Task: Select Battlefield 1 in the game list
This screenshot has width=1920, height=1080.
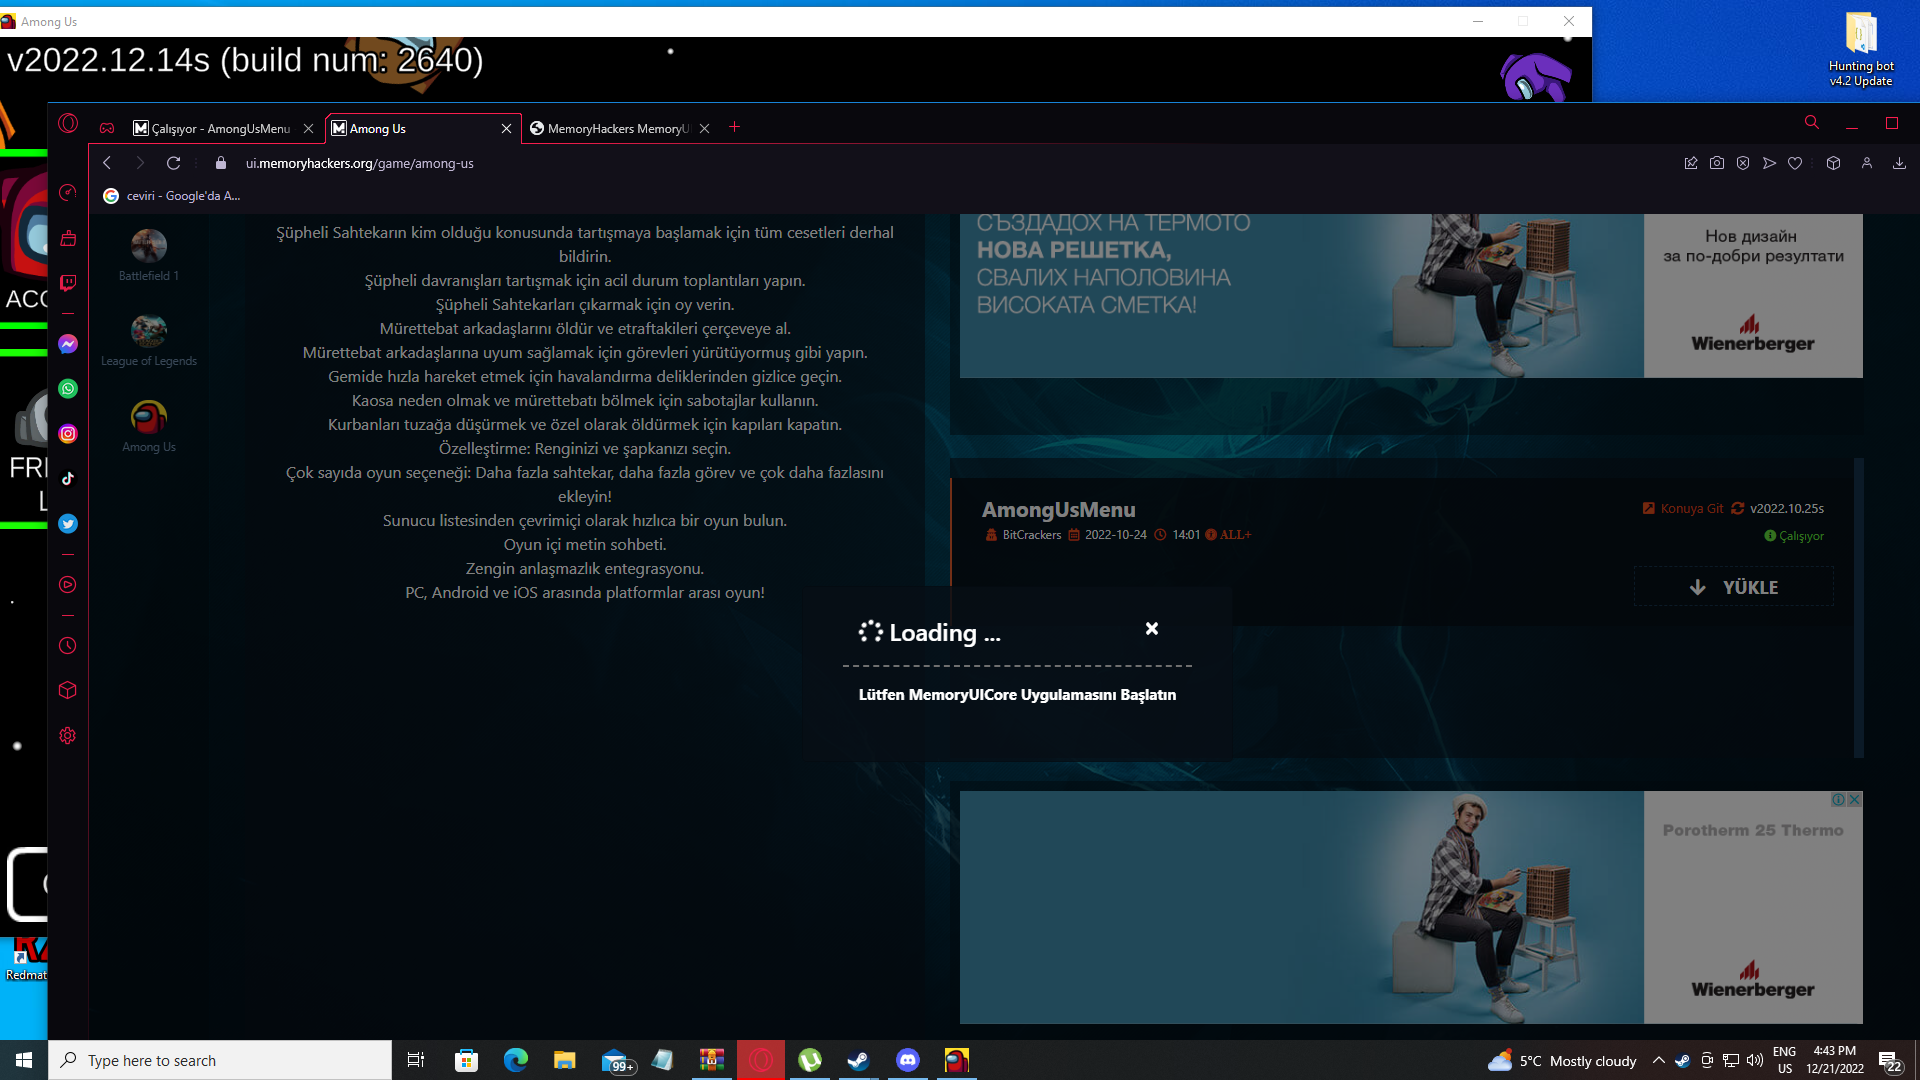Action: (x=149, y=256)
